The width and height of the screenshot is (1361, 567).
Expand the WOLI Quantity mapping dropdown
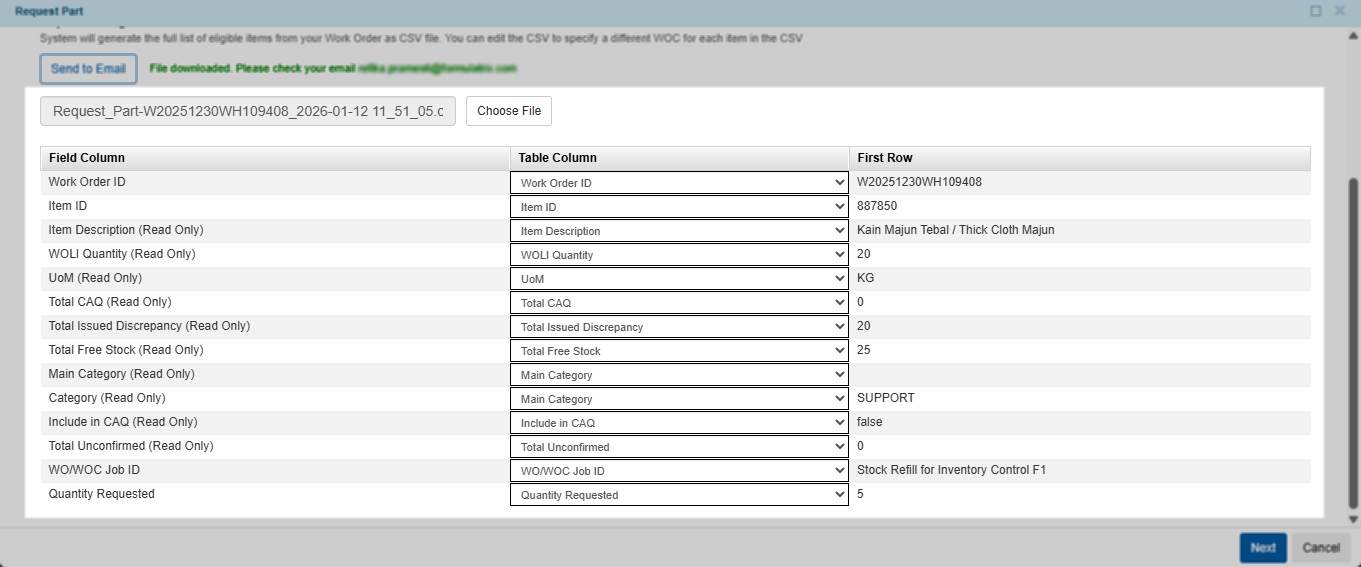coord(679,255)
